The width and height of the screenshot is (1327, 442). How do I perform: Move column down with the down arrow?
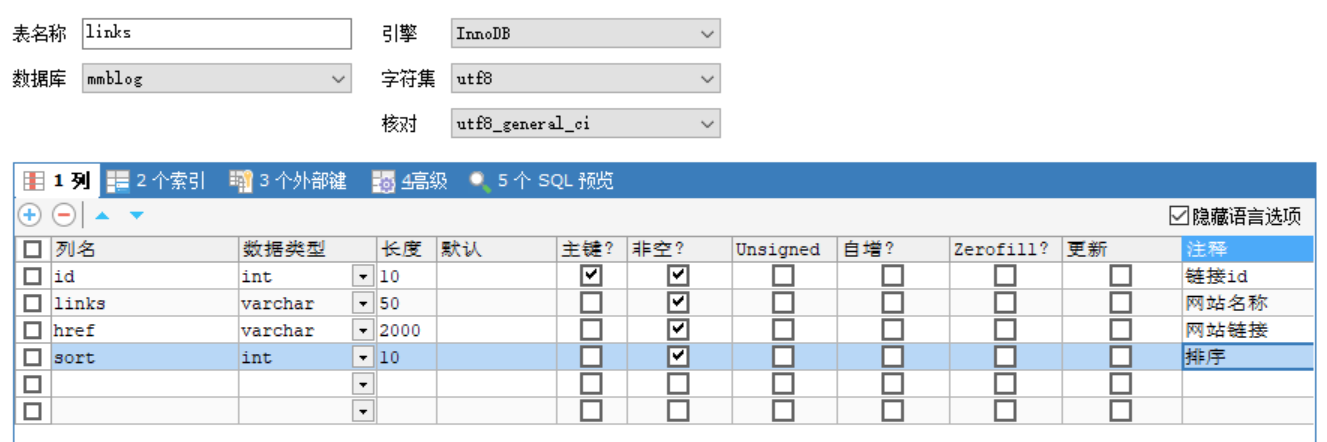[137, 215]
